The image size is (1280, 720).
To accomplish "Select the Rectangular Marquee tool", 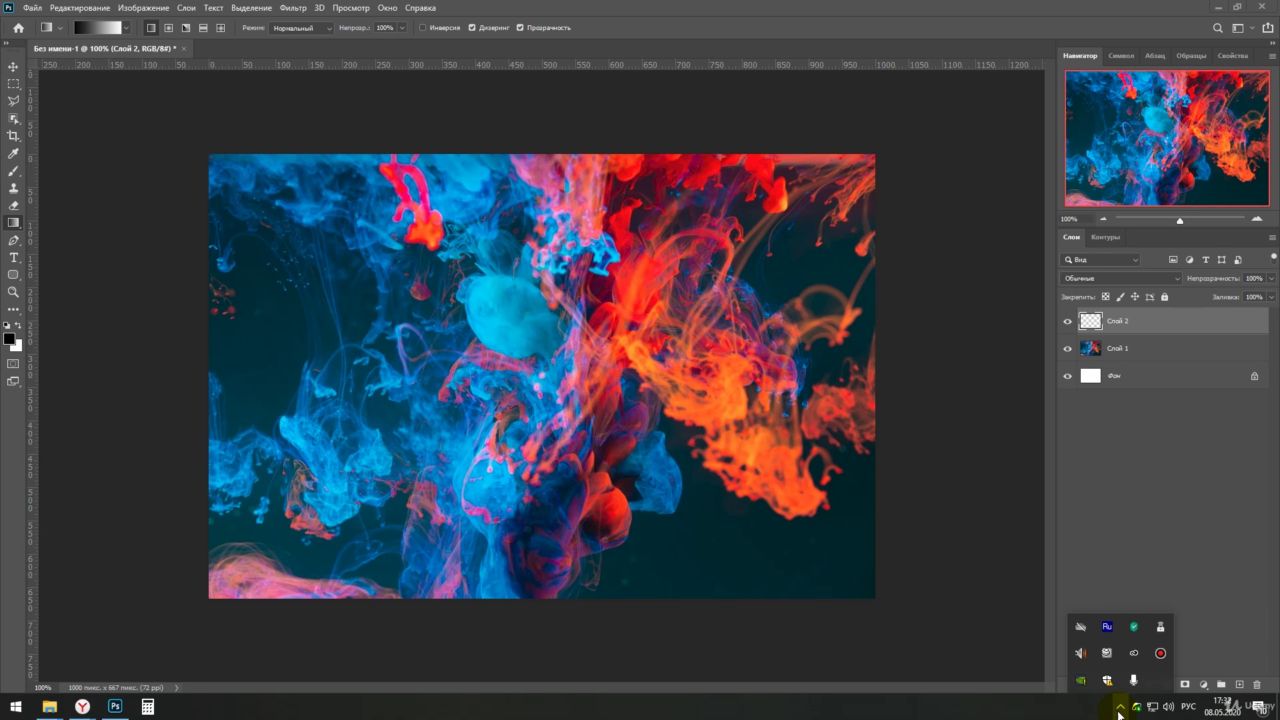I will pos(13,84).
